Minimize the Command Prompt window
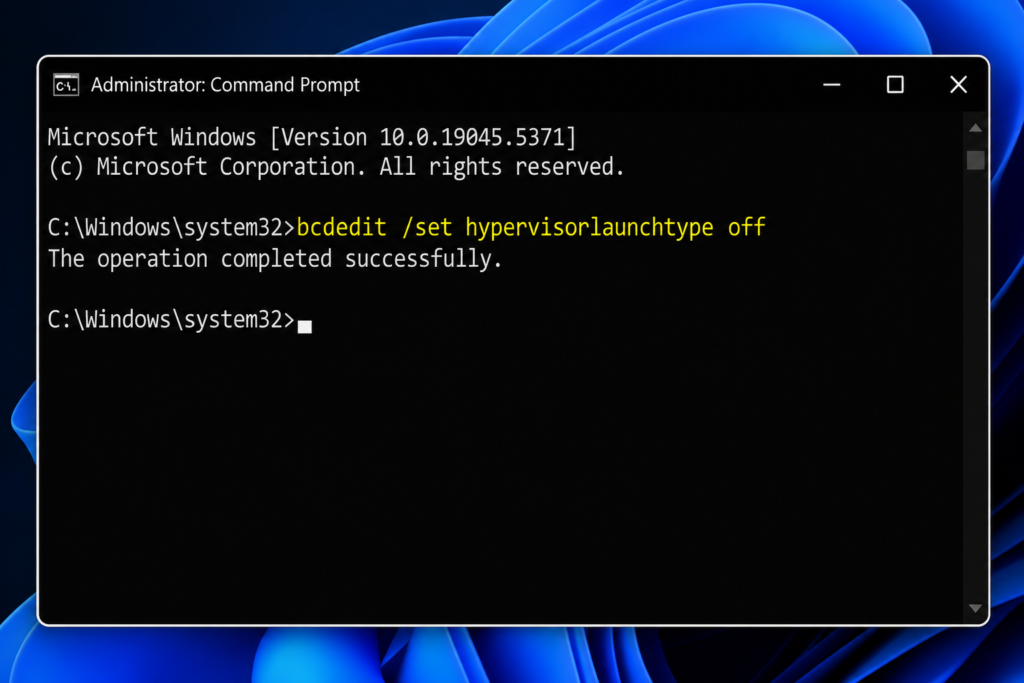Screen dimensions: 1024x683 (x=831, y=85)
